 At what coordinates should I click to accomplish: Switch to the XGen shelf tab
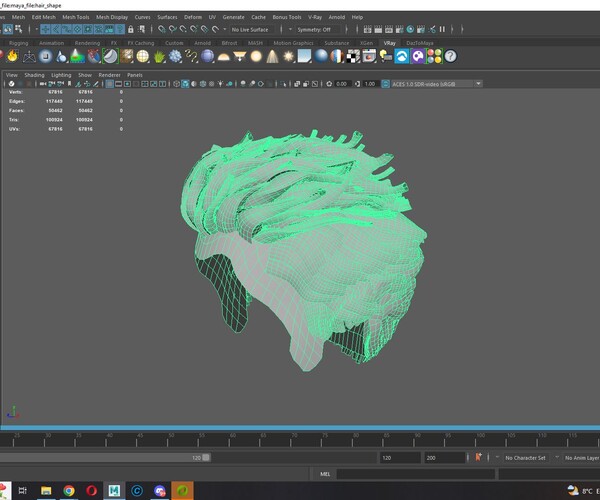point(366,43)
